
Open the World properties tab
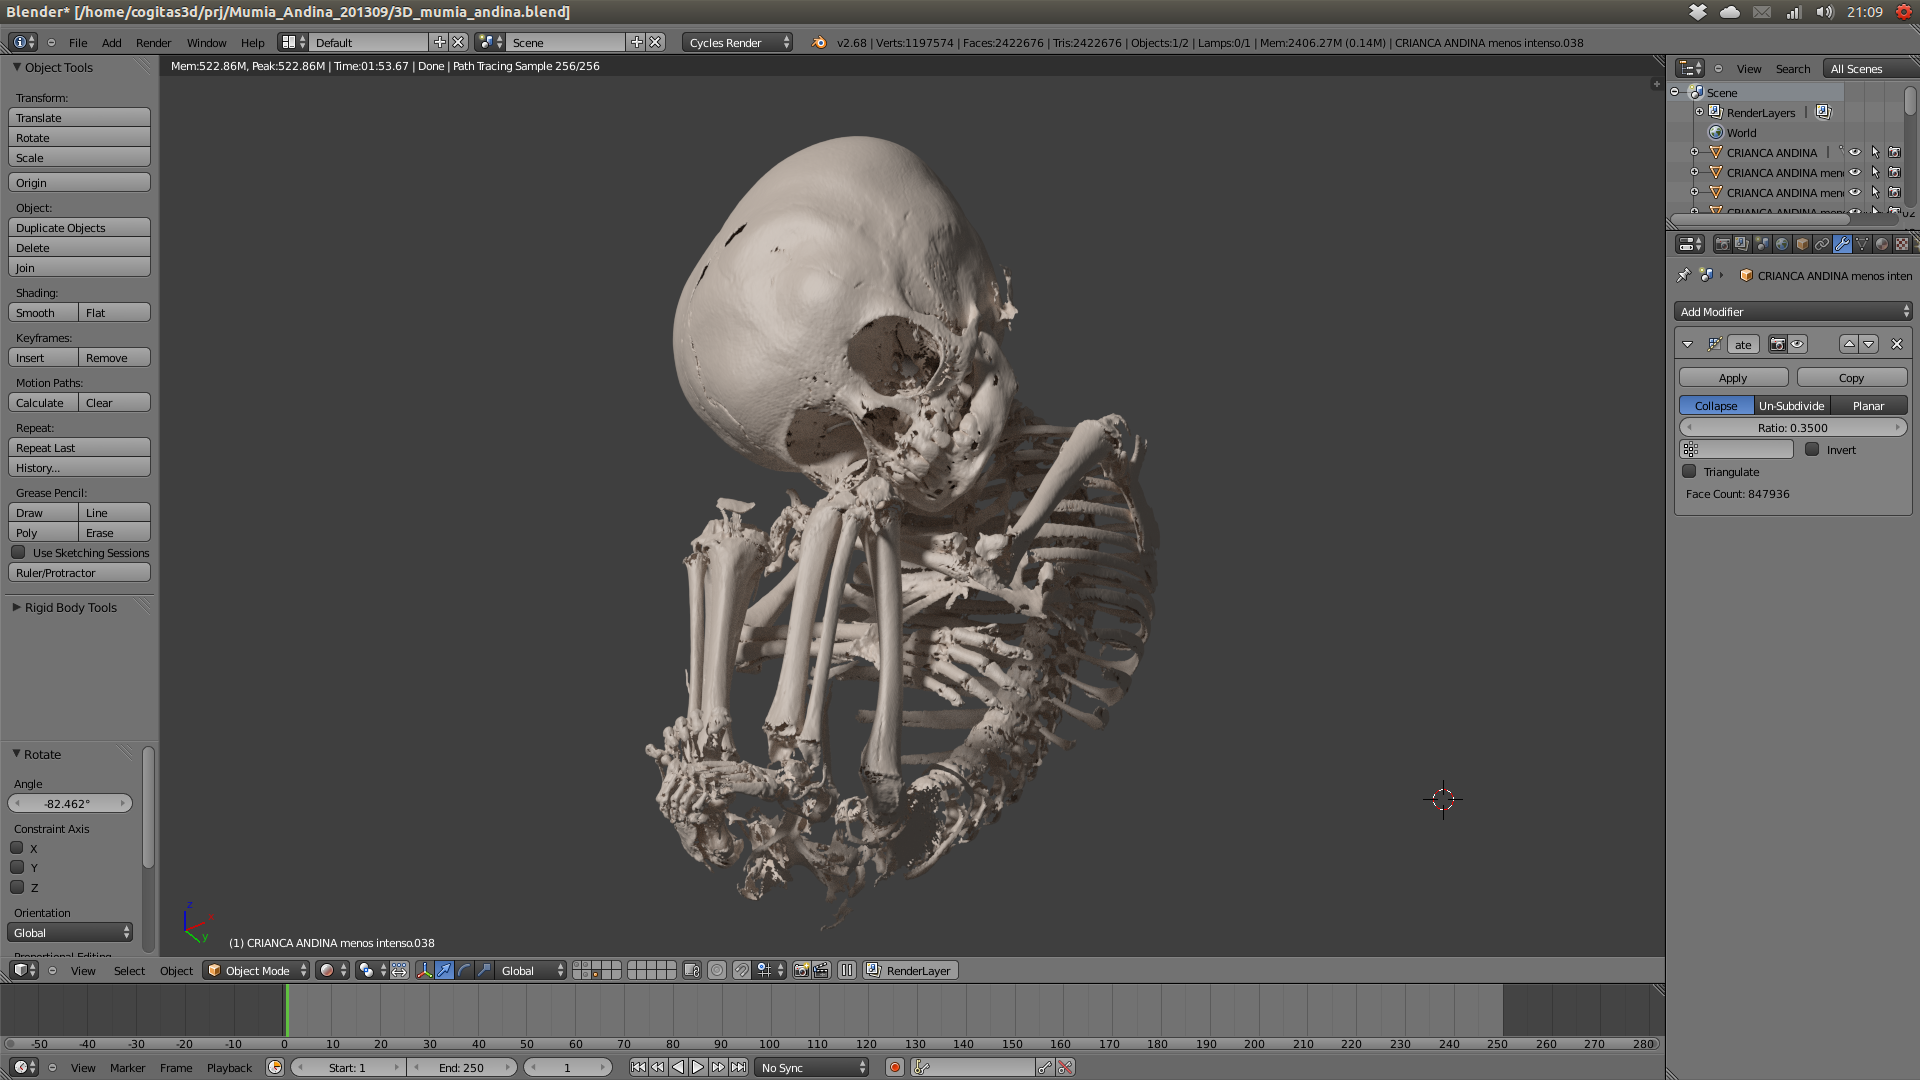tap(1782, 244)
